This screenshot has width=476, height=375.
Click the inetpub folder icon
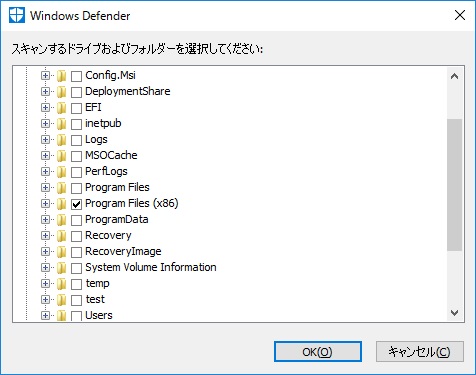pyautogui.click(x=61, y=124)
